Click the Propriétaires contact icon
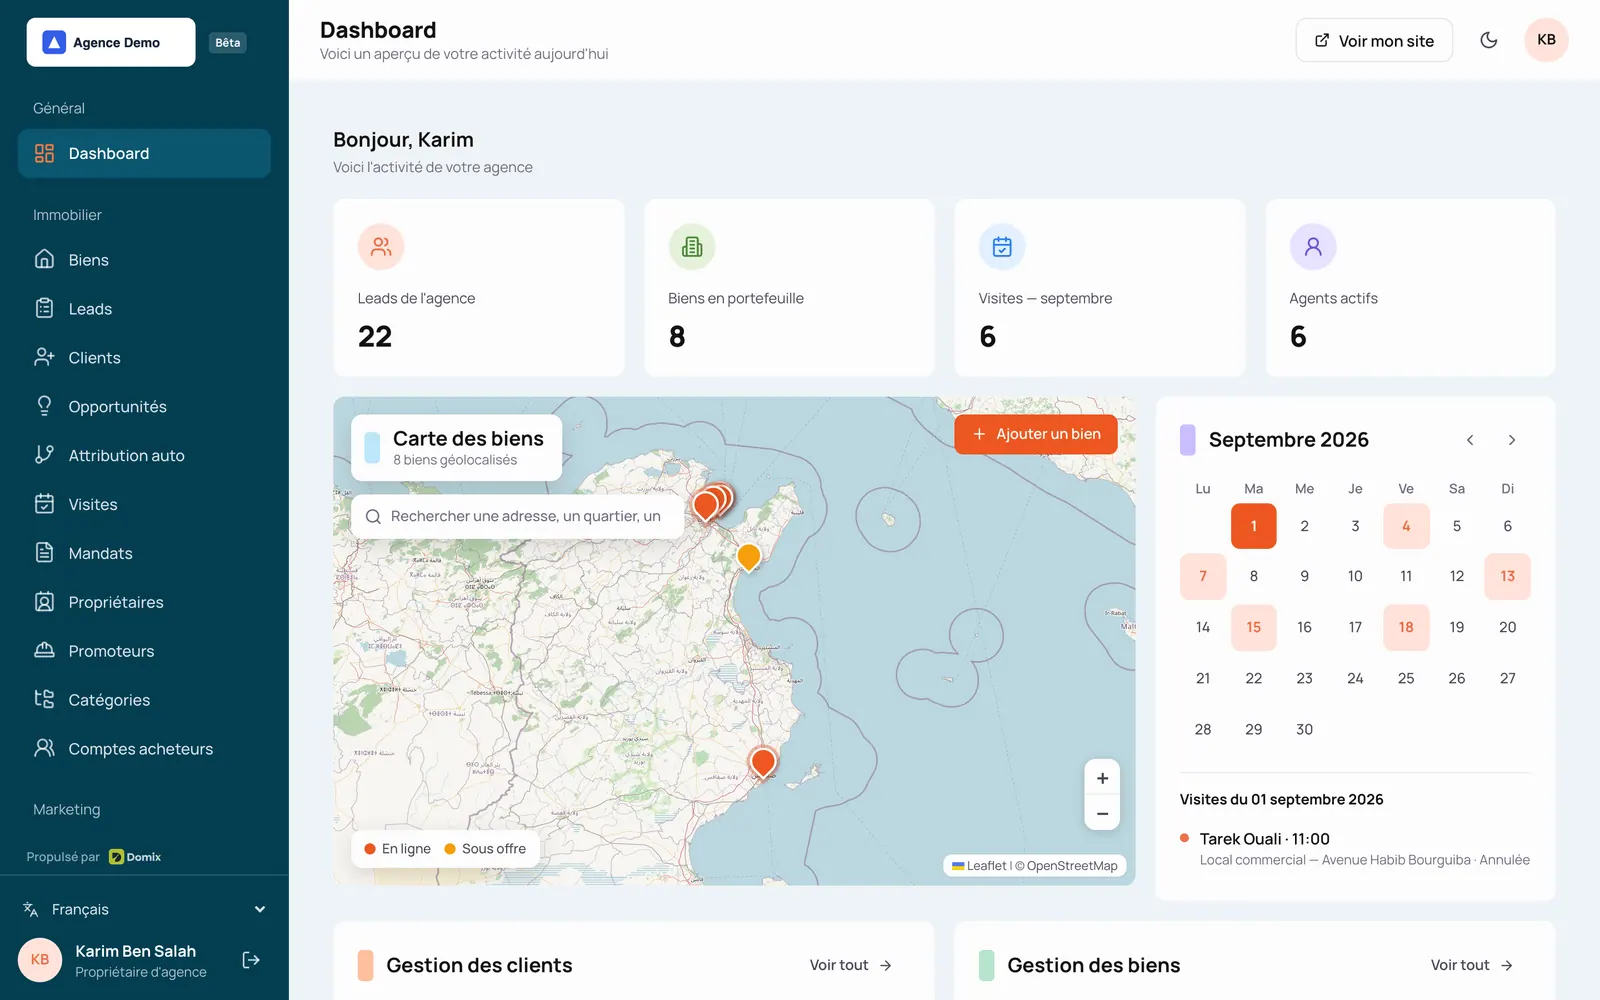The width and height of the screenshot is (1600, 1000). [44, 602]
